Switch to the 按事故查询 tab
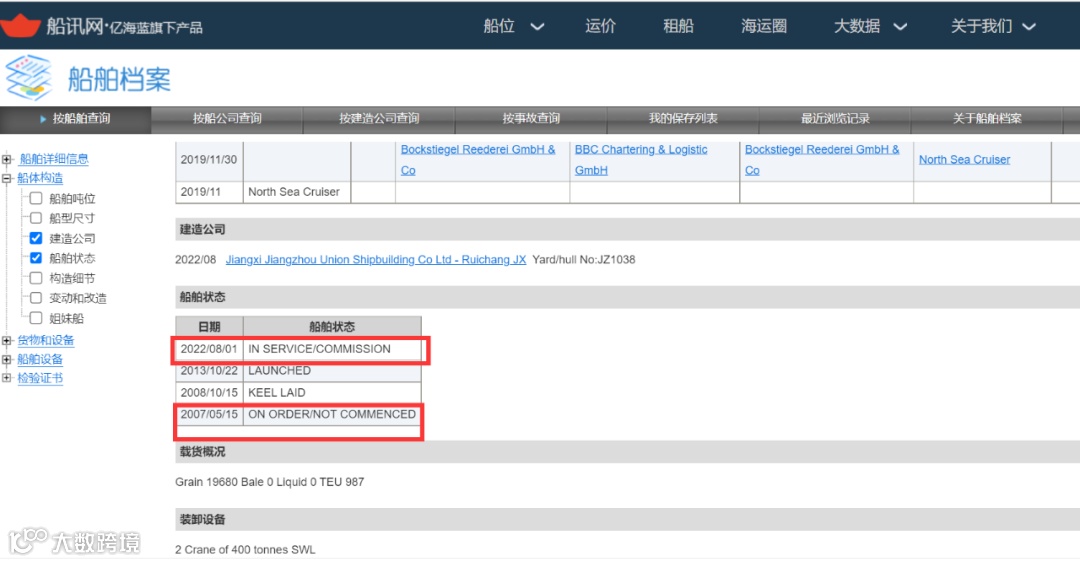 tap(530, 118)
